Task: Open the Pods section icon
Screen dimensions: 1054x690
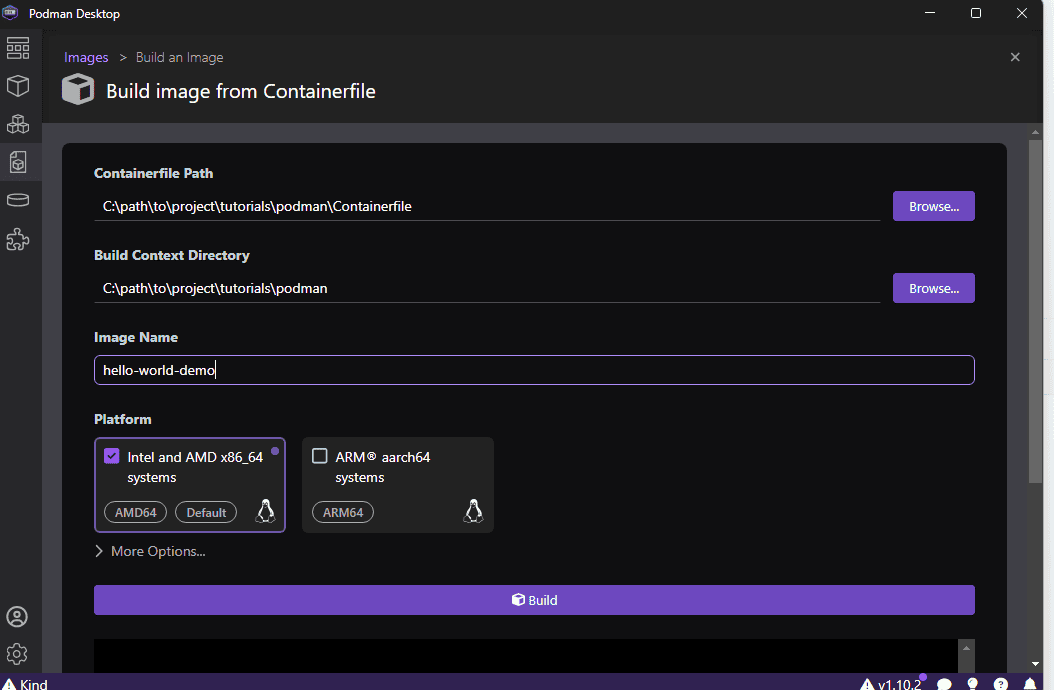Action: (x=18, y=124)
